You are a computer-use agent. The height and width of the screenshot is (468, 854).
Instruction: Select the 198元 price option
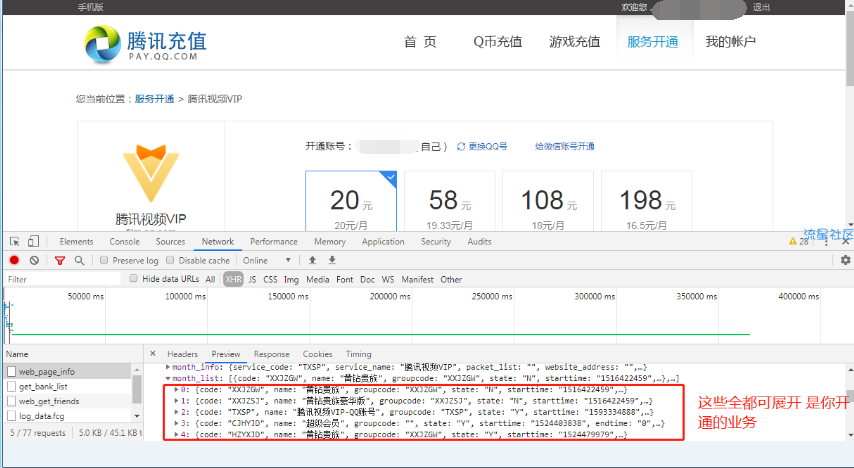[x=647, y=202]
